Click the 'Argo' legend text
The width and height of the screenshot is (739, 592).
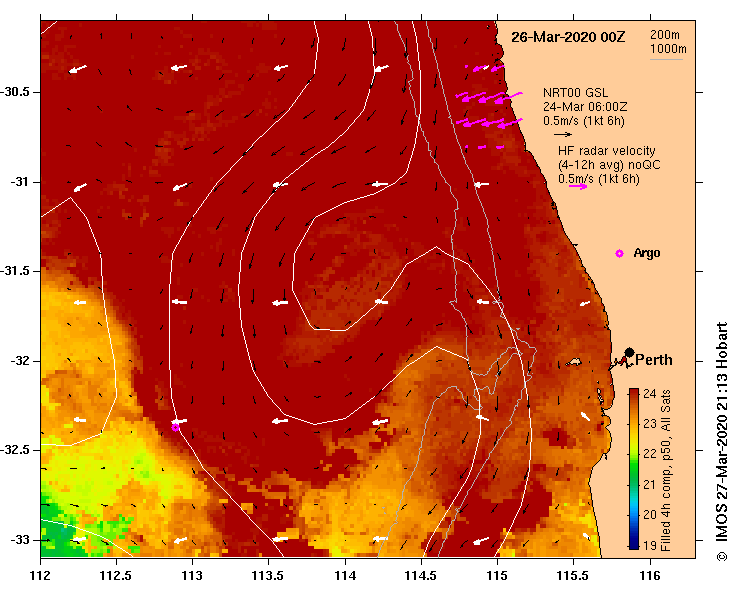[x=647, y=253]
